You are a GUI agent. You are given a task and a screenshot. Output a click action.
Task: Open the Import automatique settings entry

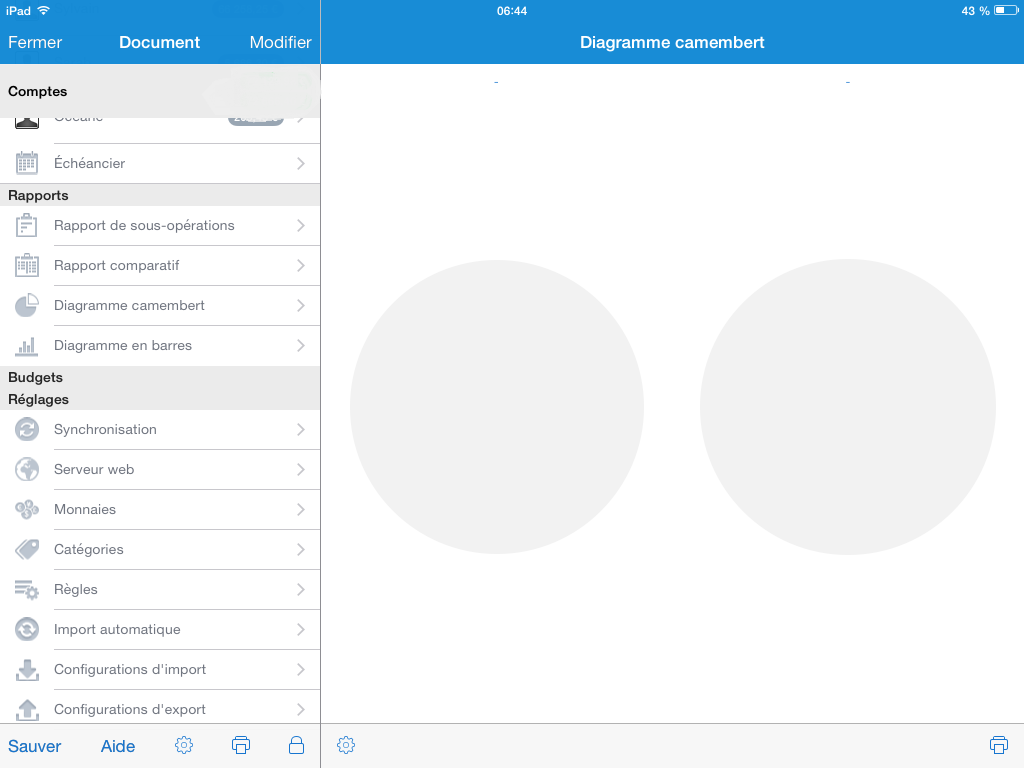[x=117, y=629]
